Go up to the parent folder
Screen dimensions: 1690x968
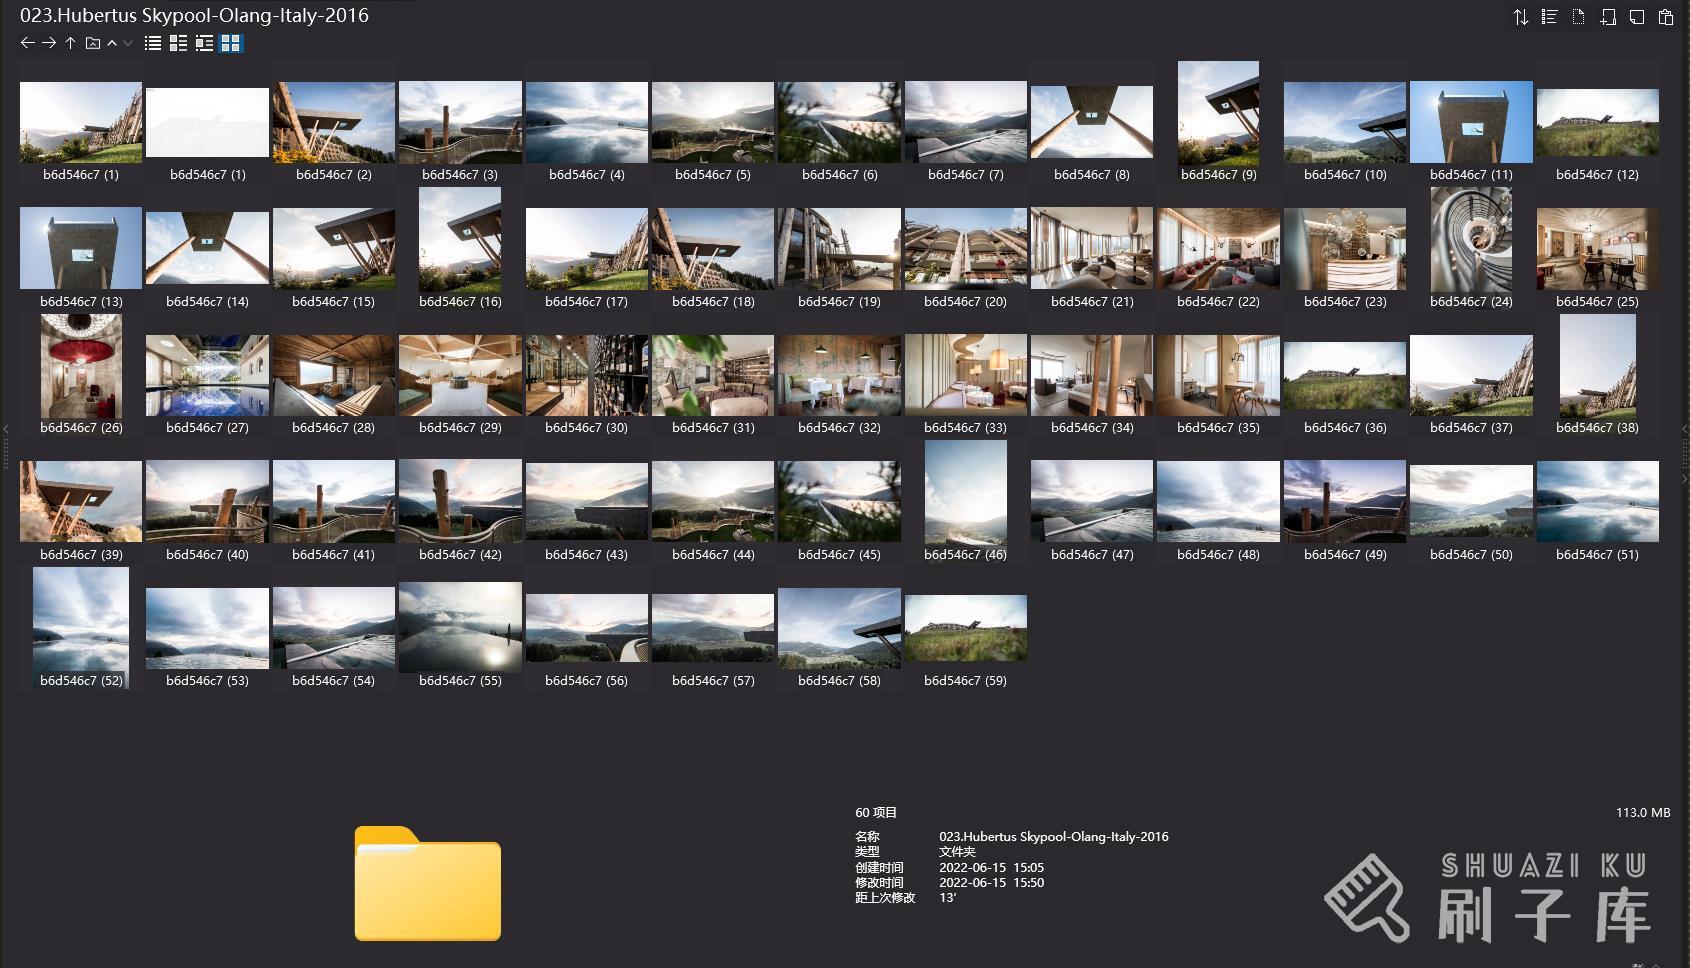pos(70,43)
